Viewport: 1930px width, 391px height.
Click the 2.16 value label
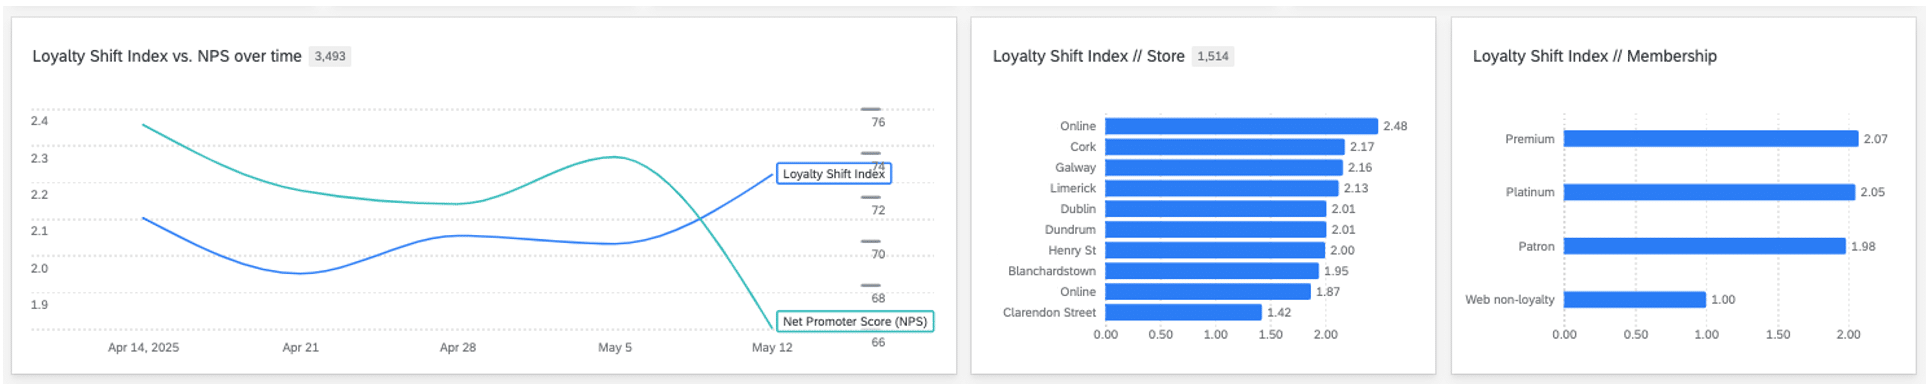click(x=1360, y=168)
